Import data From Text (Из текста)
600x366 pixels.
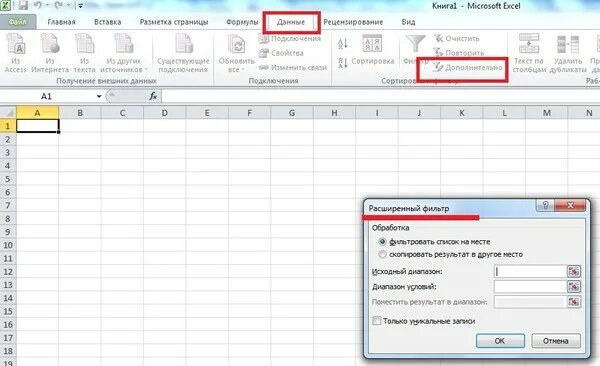[x=85, y=53]
